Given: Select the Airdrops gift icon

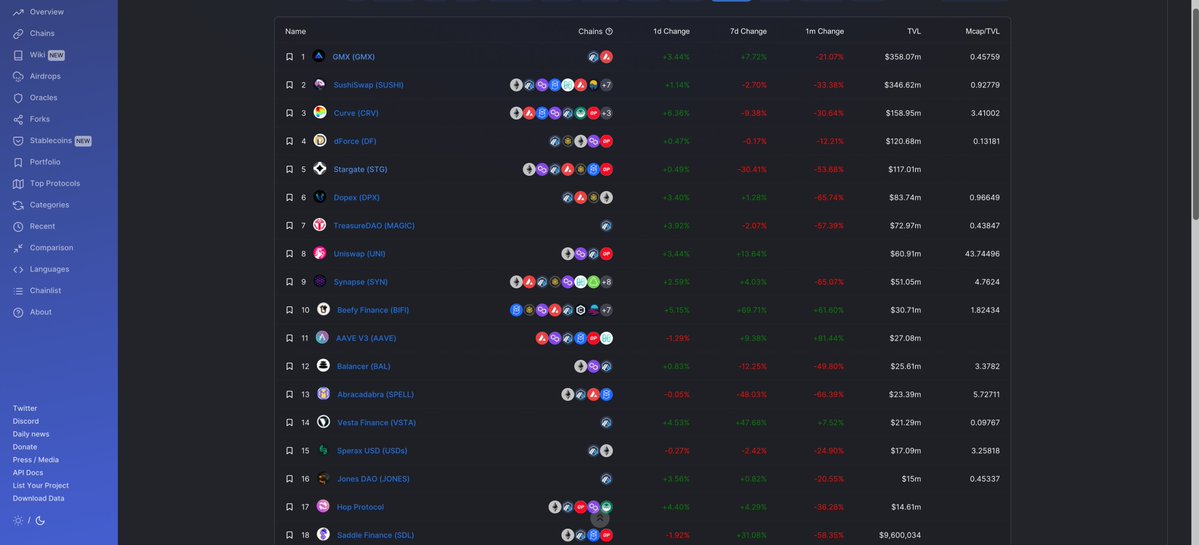Looking at the screenshot, I should 19,76.
